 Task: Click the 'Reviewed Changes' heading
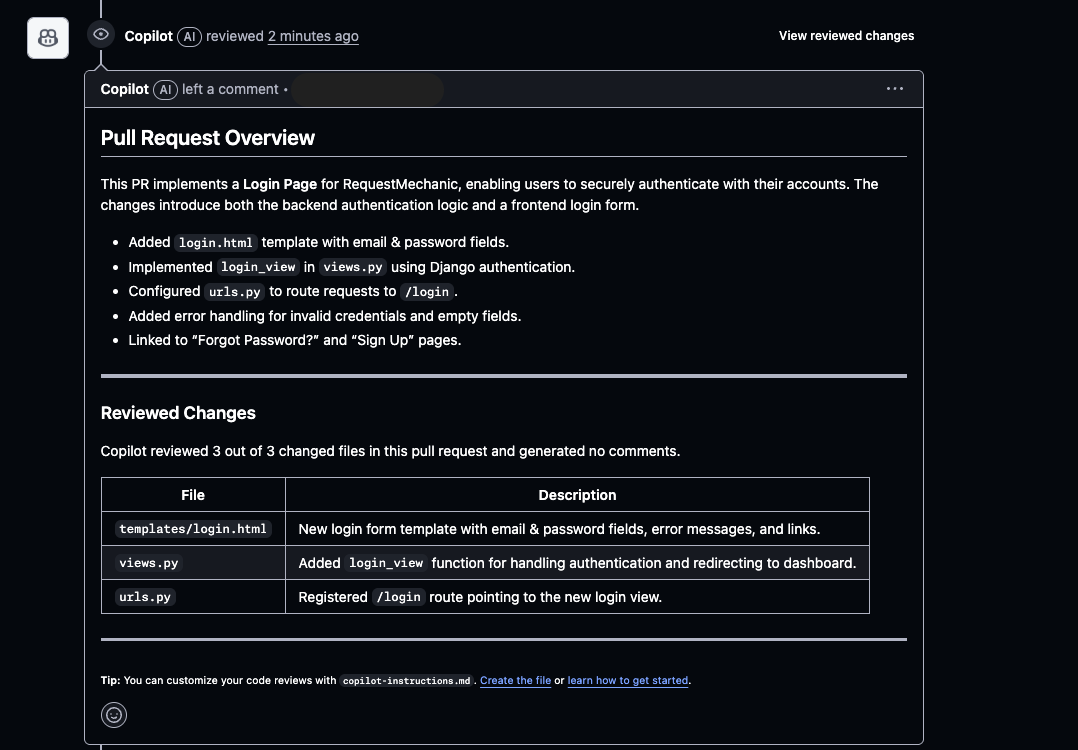(x=178, y=413)
